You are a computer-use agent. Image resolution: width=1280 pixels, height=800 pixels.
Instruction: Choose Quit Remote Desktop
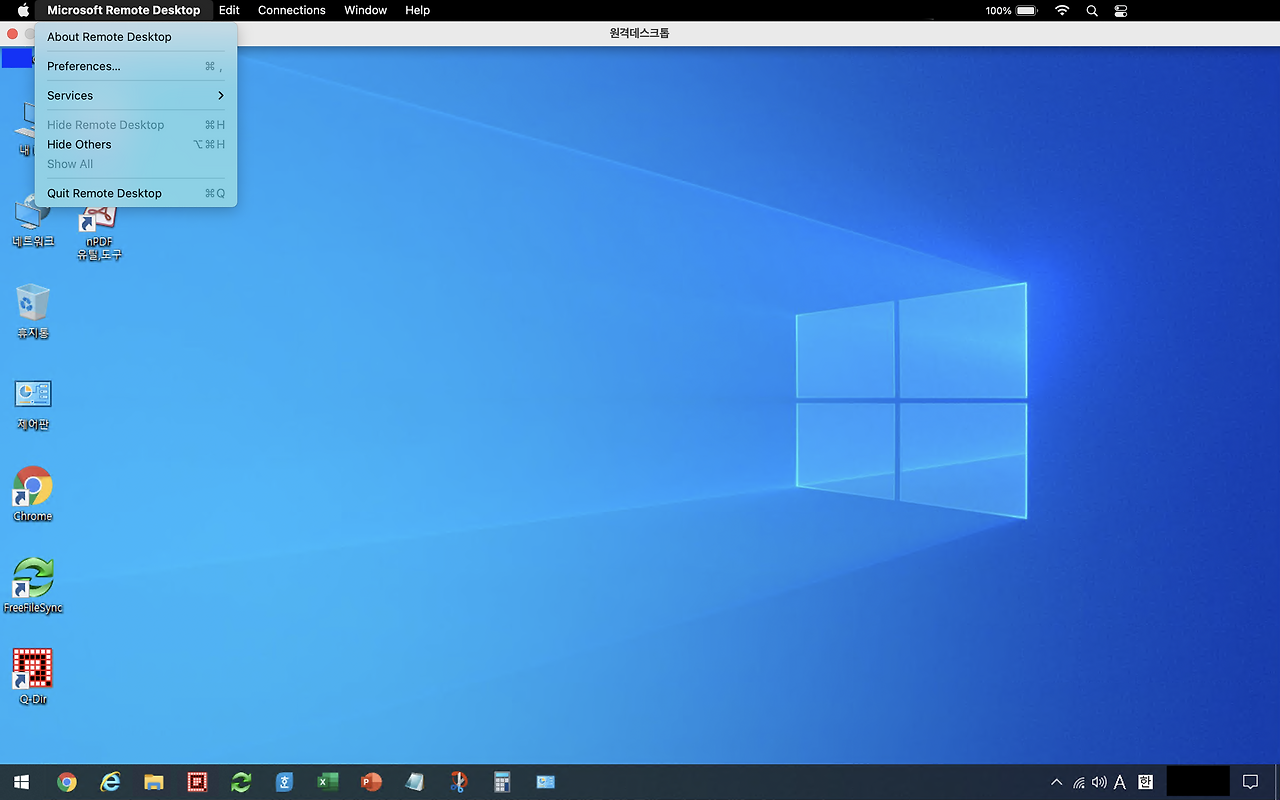(135, 193)
